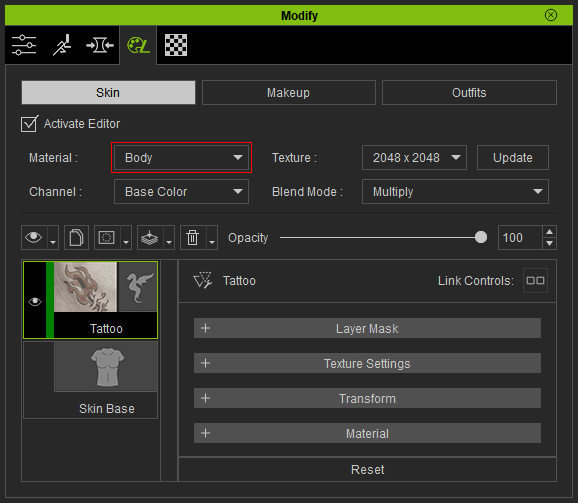Click the Reset button
The height and width of the screenshot is (503, 578).
(368, 469)
